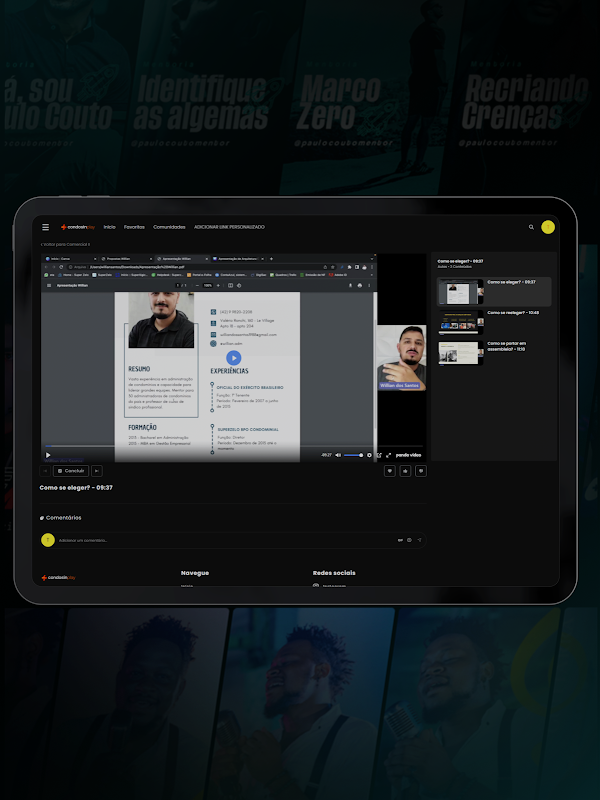Open the Favoritos menu item

click(134, 227)
